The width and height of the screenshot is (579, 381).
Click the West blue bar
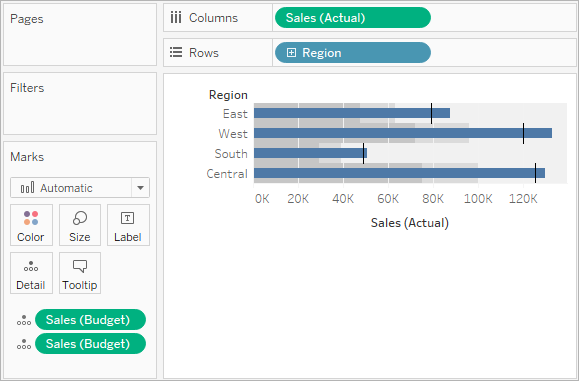pyautogui.click(x=403, y=133)
